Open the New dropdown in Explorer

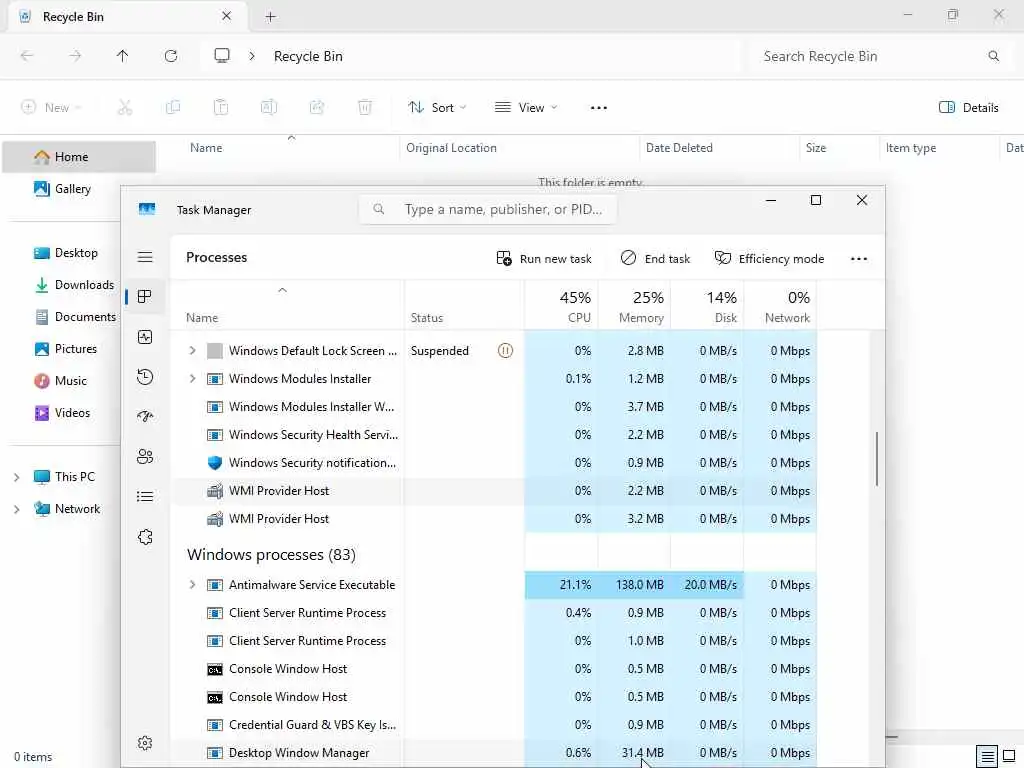[50, 108]
